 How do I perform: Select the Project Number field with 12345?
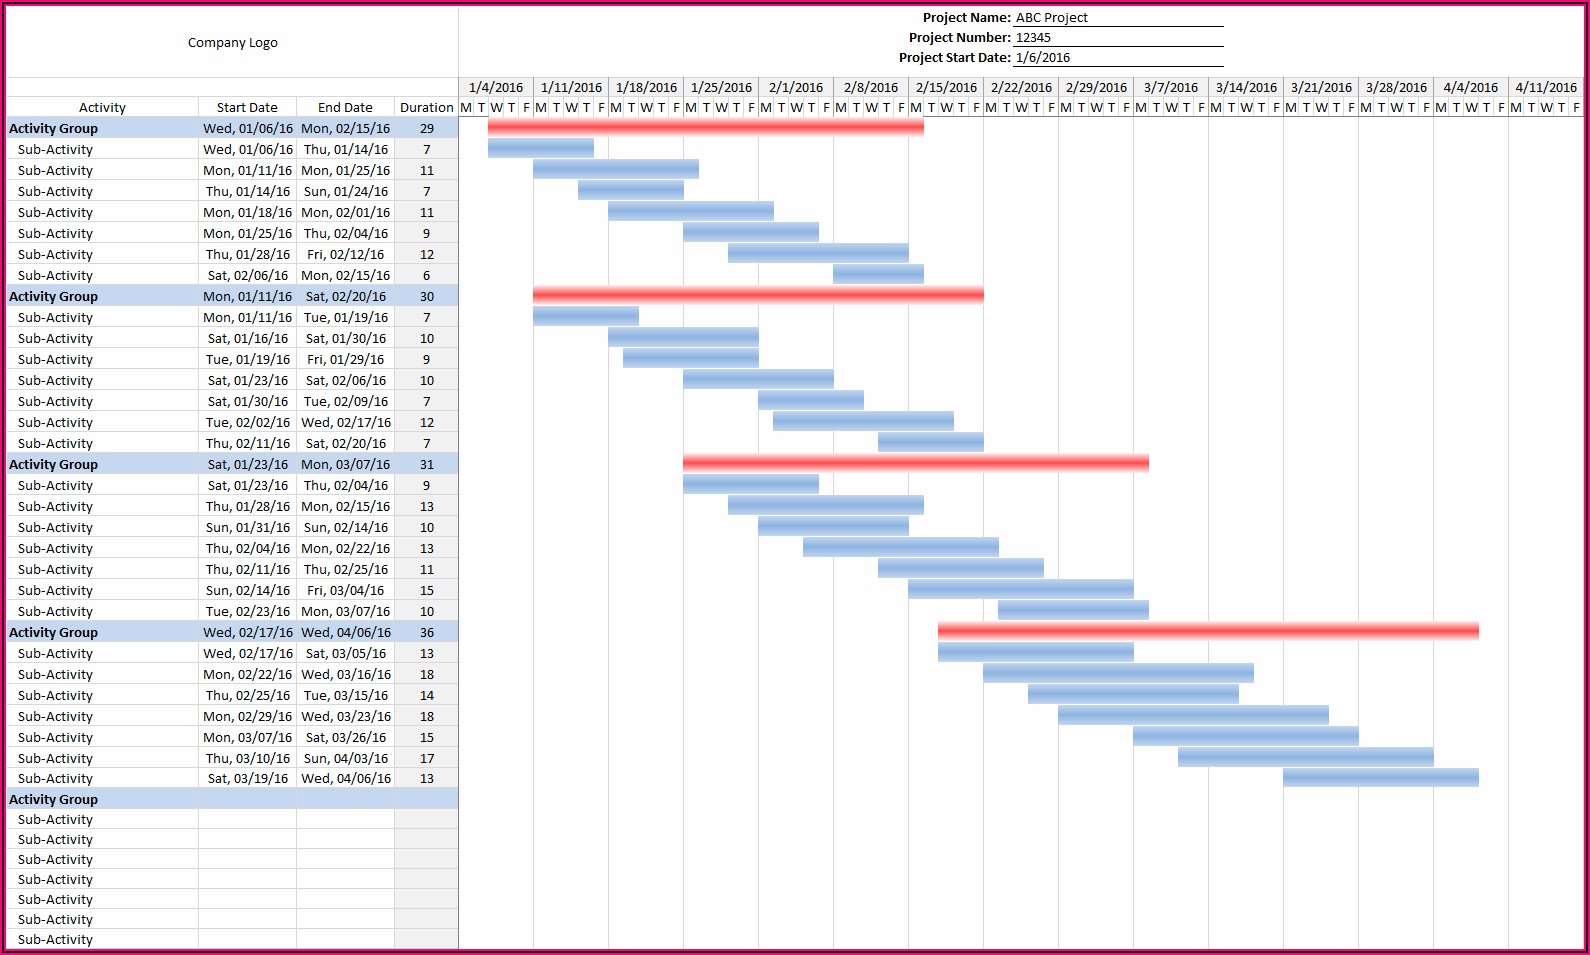[1118, 38]
